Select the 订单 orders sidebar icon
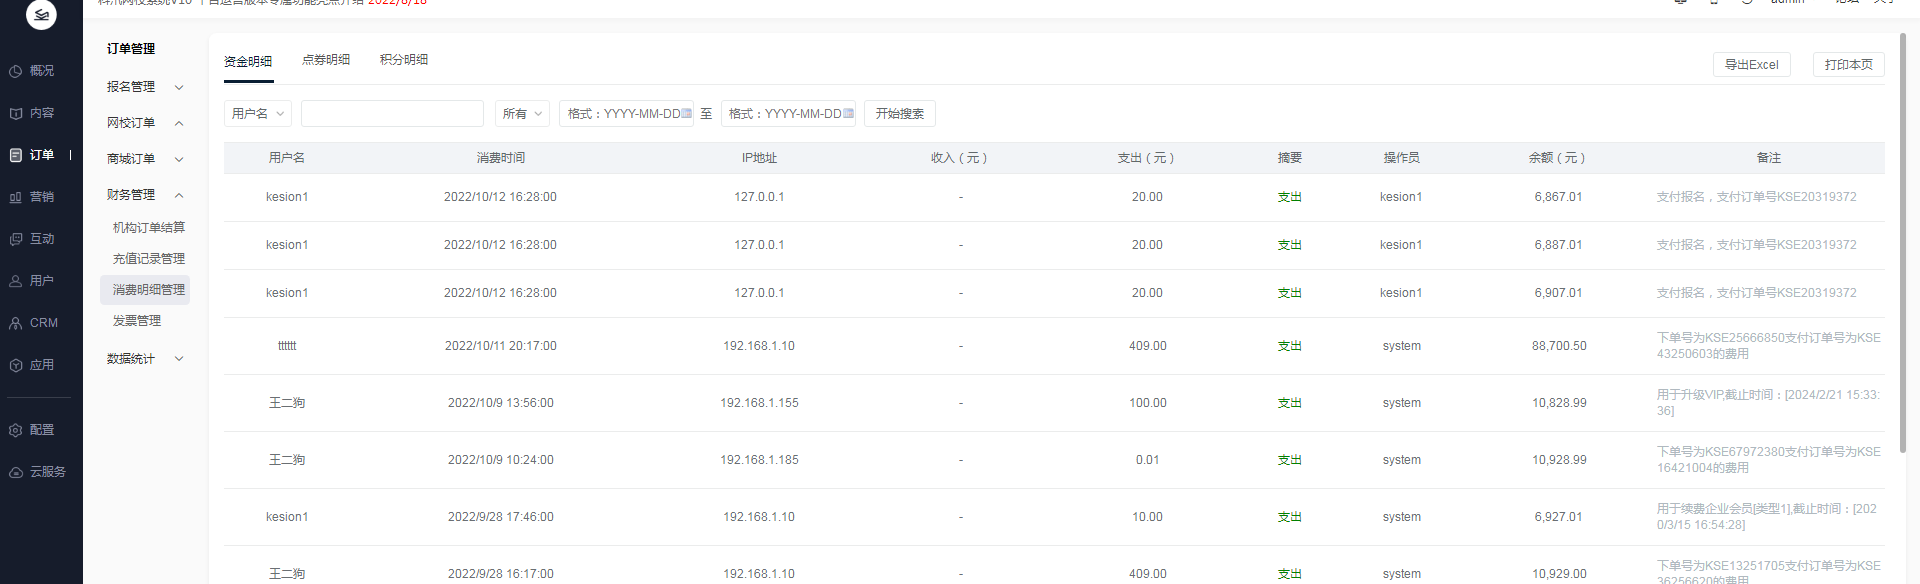Image resolution: width=1920 pixels, height=584 pixels. click(16, 155)
